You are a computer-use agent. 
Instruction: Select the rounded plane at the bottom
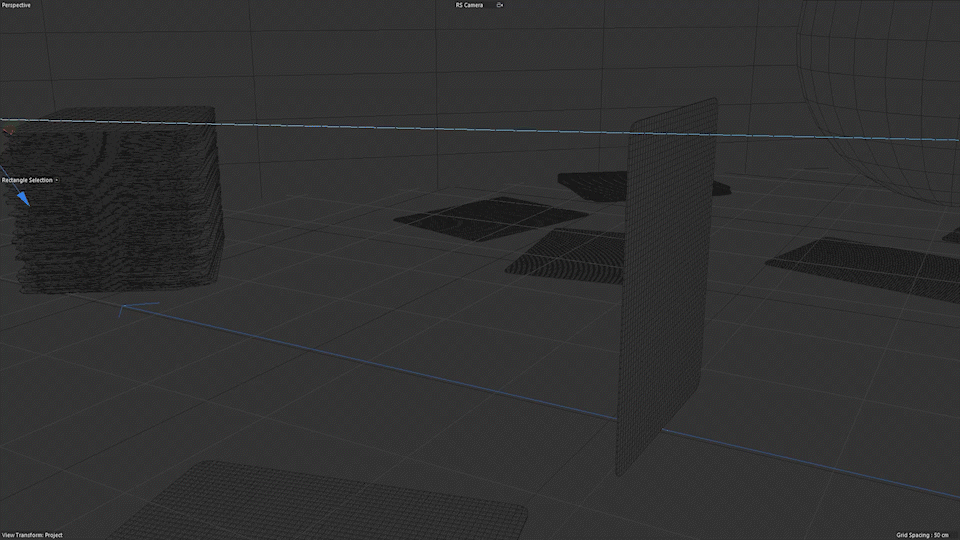point(330,505)
